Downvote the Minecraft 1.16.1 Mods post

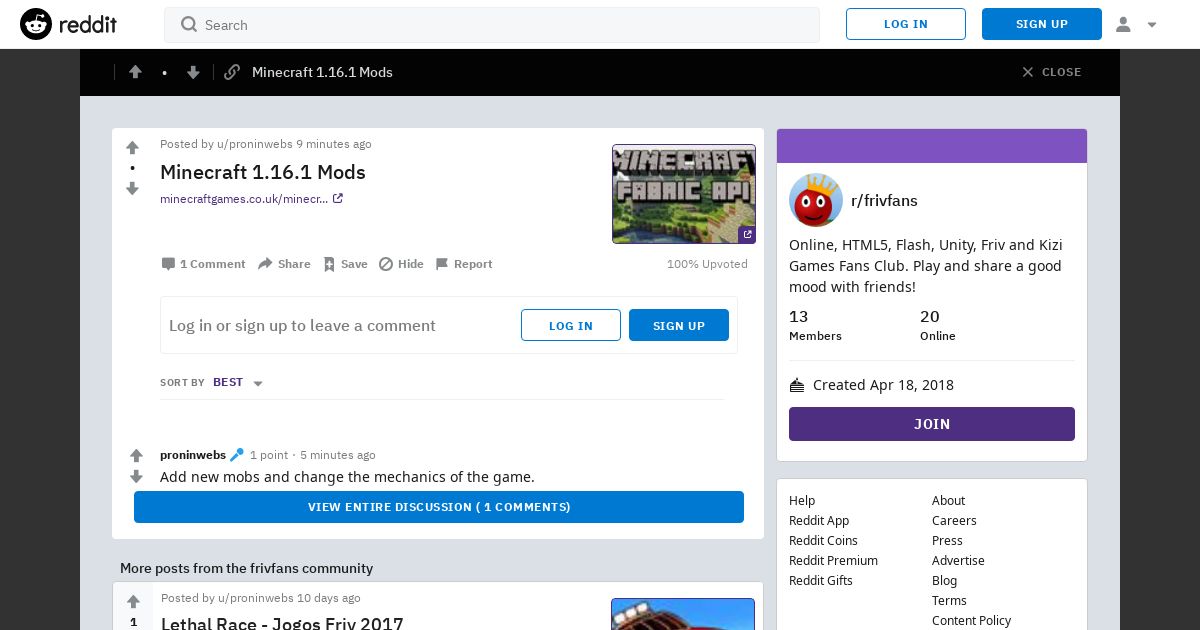point(132,188)
